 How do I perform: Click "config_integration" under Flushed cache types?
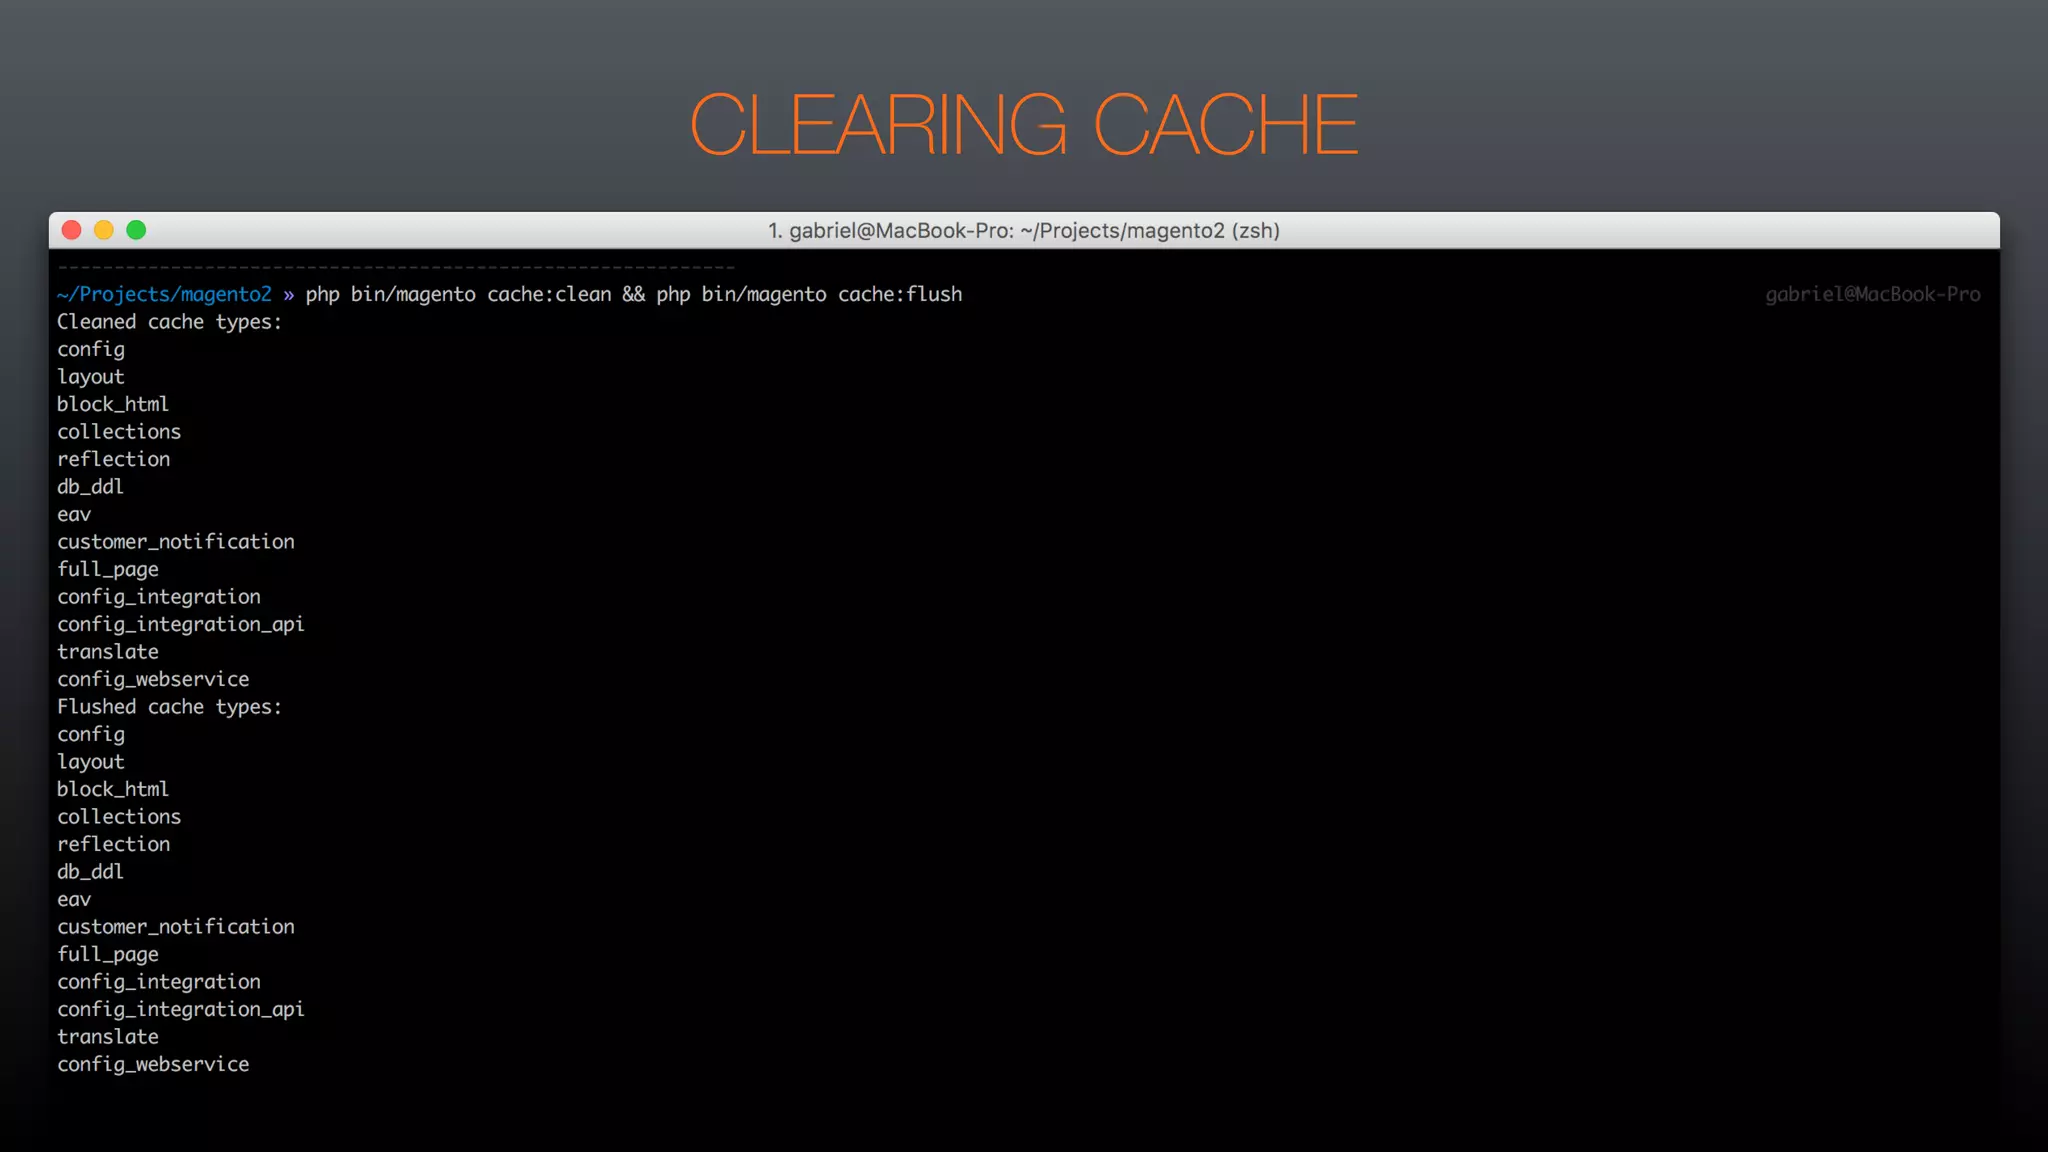click(x=159, y=982)
